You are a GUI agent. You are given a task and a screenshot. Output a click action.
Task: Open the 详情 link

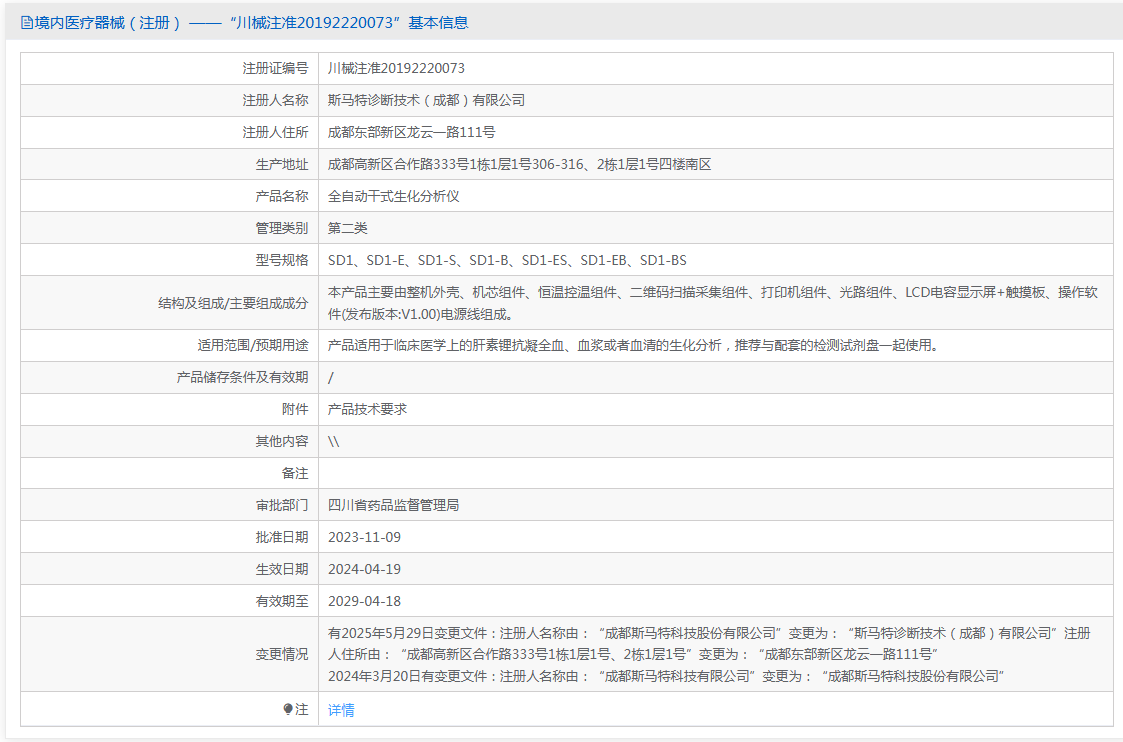pyautogui.click(x=341, y=710)
